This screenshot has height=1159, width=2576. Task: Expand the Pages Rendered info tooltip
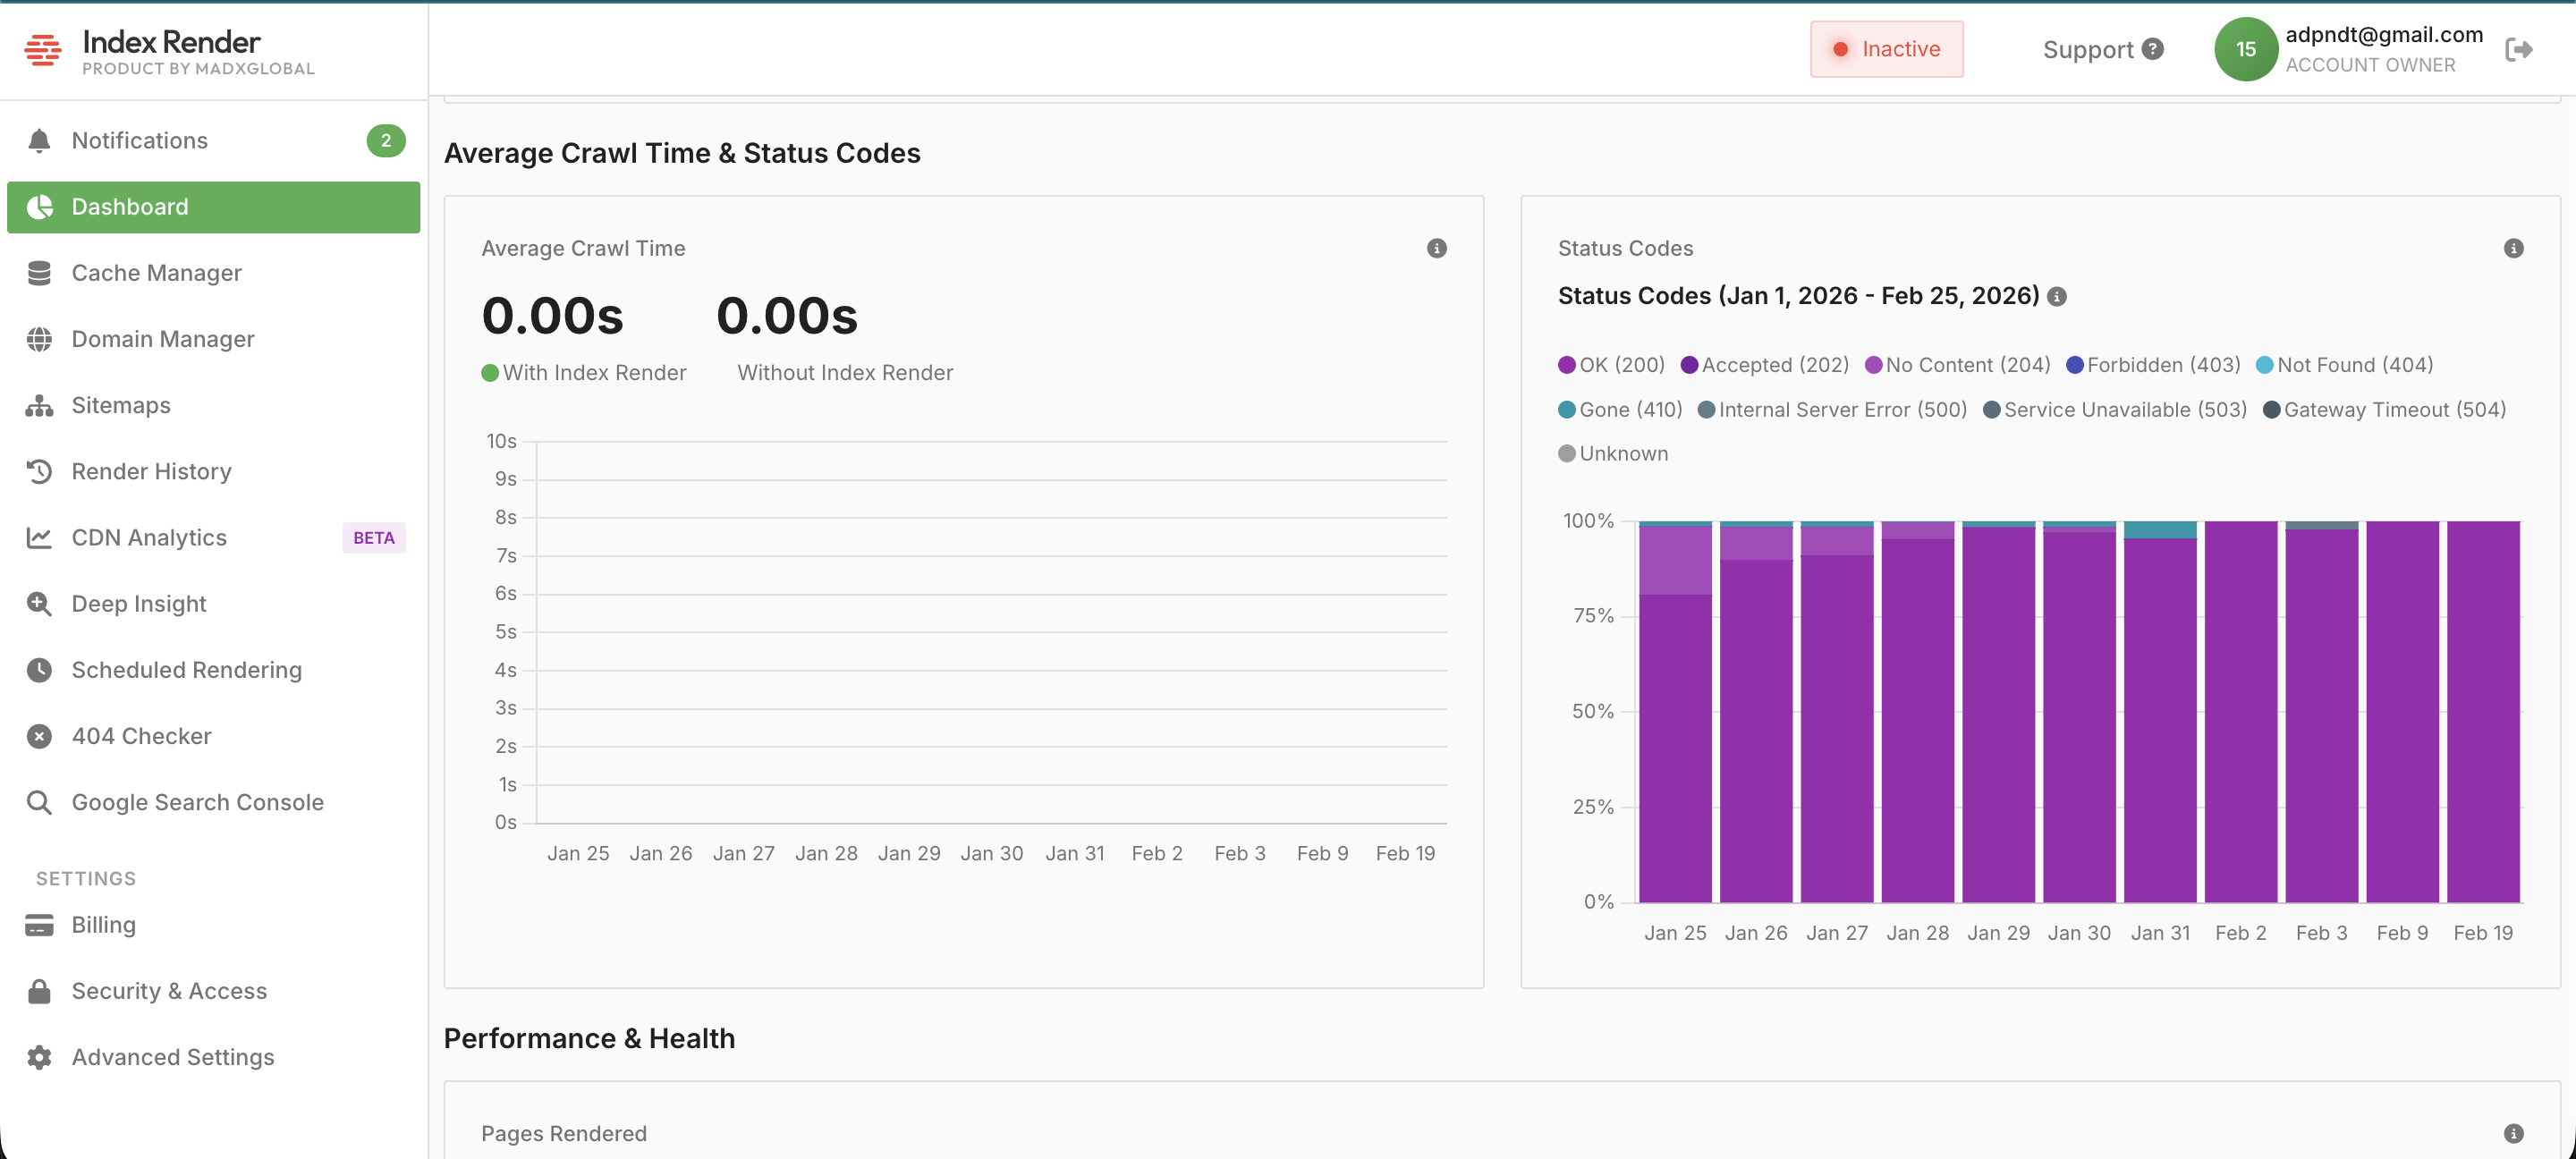pyautogui.click(x=2514, y=1133)
